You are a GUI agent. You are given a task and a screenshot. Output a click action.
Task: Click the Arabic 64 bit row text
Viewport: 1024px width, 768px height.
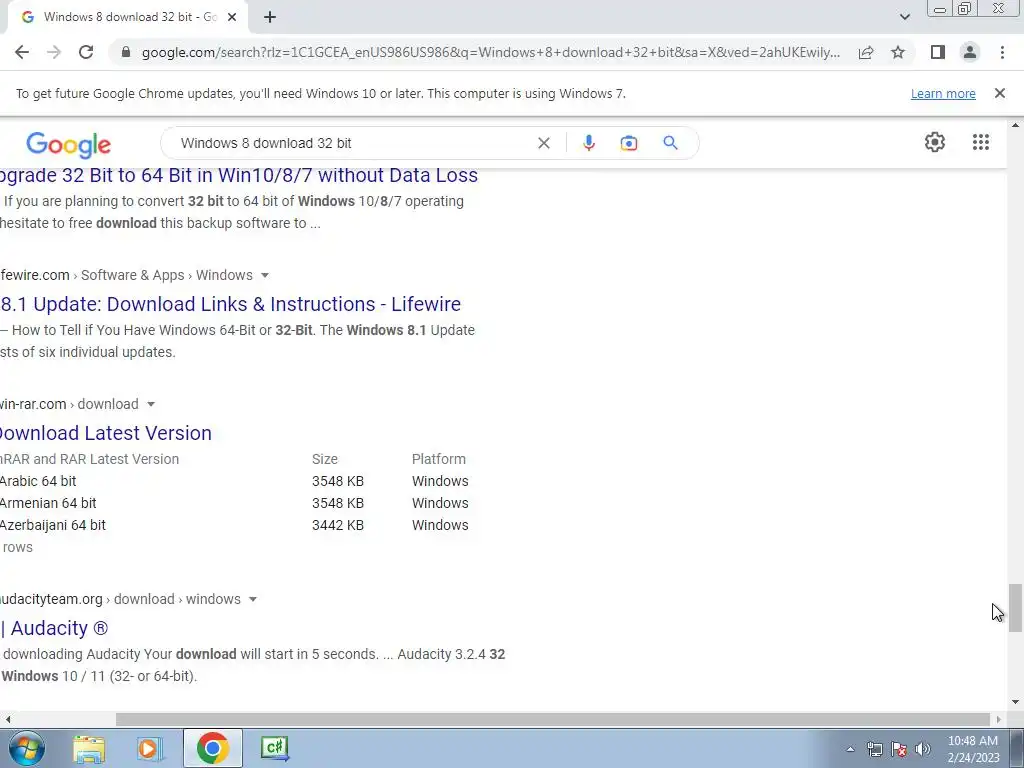[38, 481]
